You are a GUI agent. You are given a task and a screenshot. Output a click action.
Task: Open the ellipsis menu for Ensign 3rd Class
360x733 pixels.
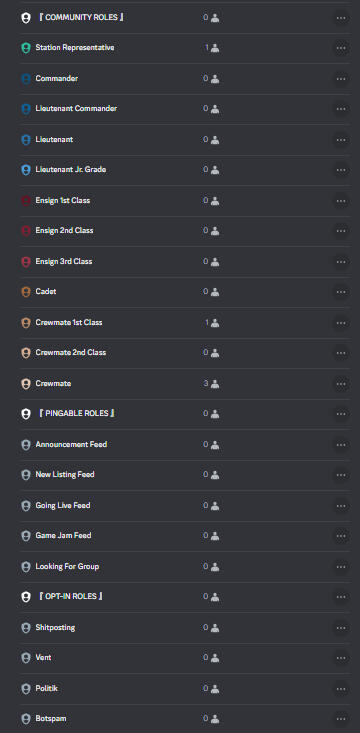(341, 262)
